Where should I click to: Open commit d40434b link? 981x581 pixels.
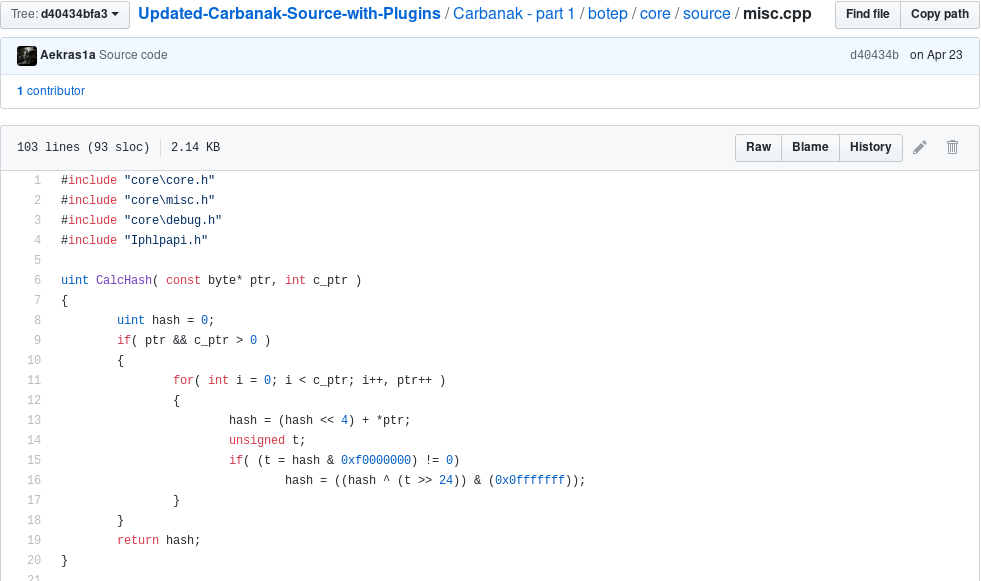click(x=874, y=55)
